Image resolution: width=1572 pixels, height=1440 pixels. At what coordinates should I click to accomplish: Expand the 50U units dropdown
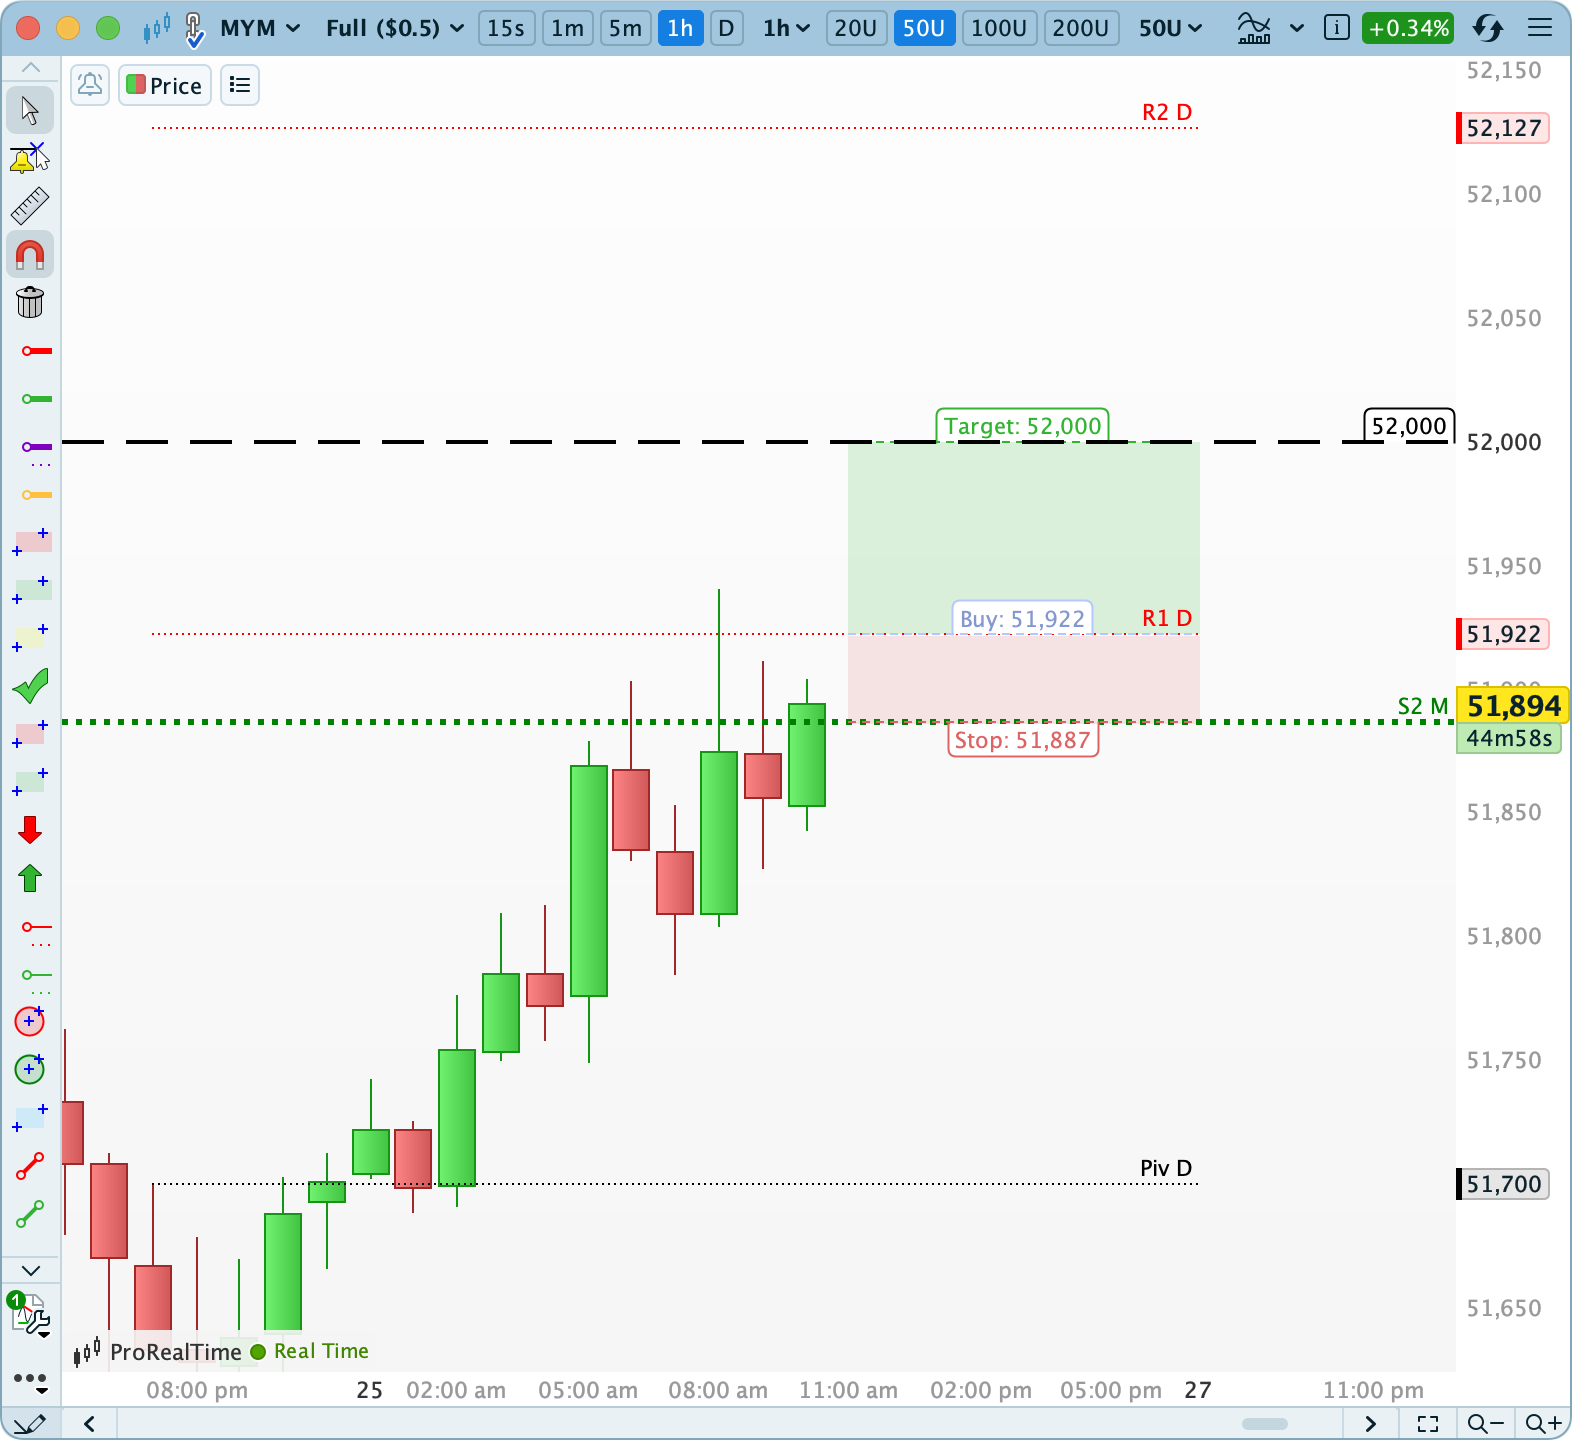[x=1170, y=28]
